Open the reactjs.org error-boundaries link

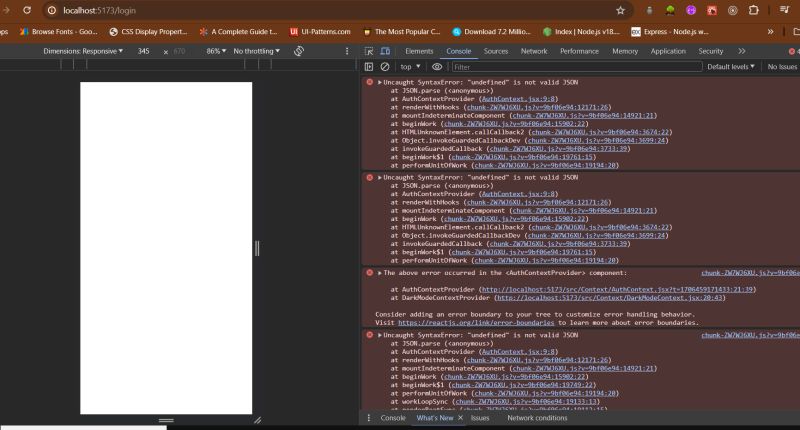[x=476, y=323]
